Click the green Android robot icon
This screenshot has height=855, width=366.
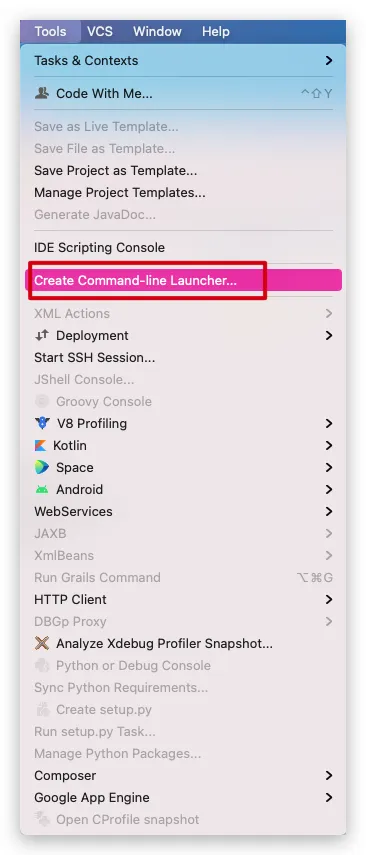tap(41, 490)
